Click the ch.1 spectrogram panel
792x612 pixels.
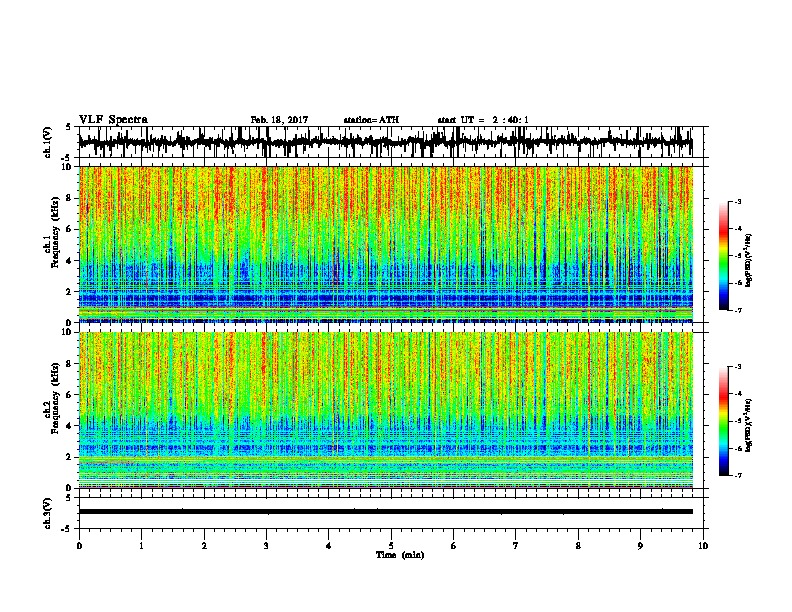coord(386,244)
